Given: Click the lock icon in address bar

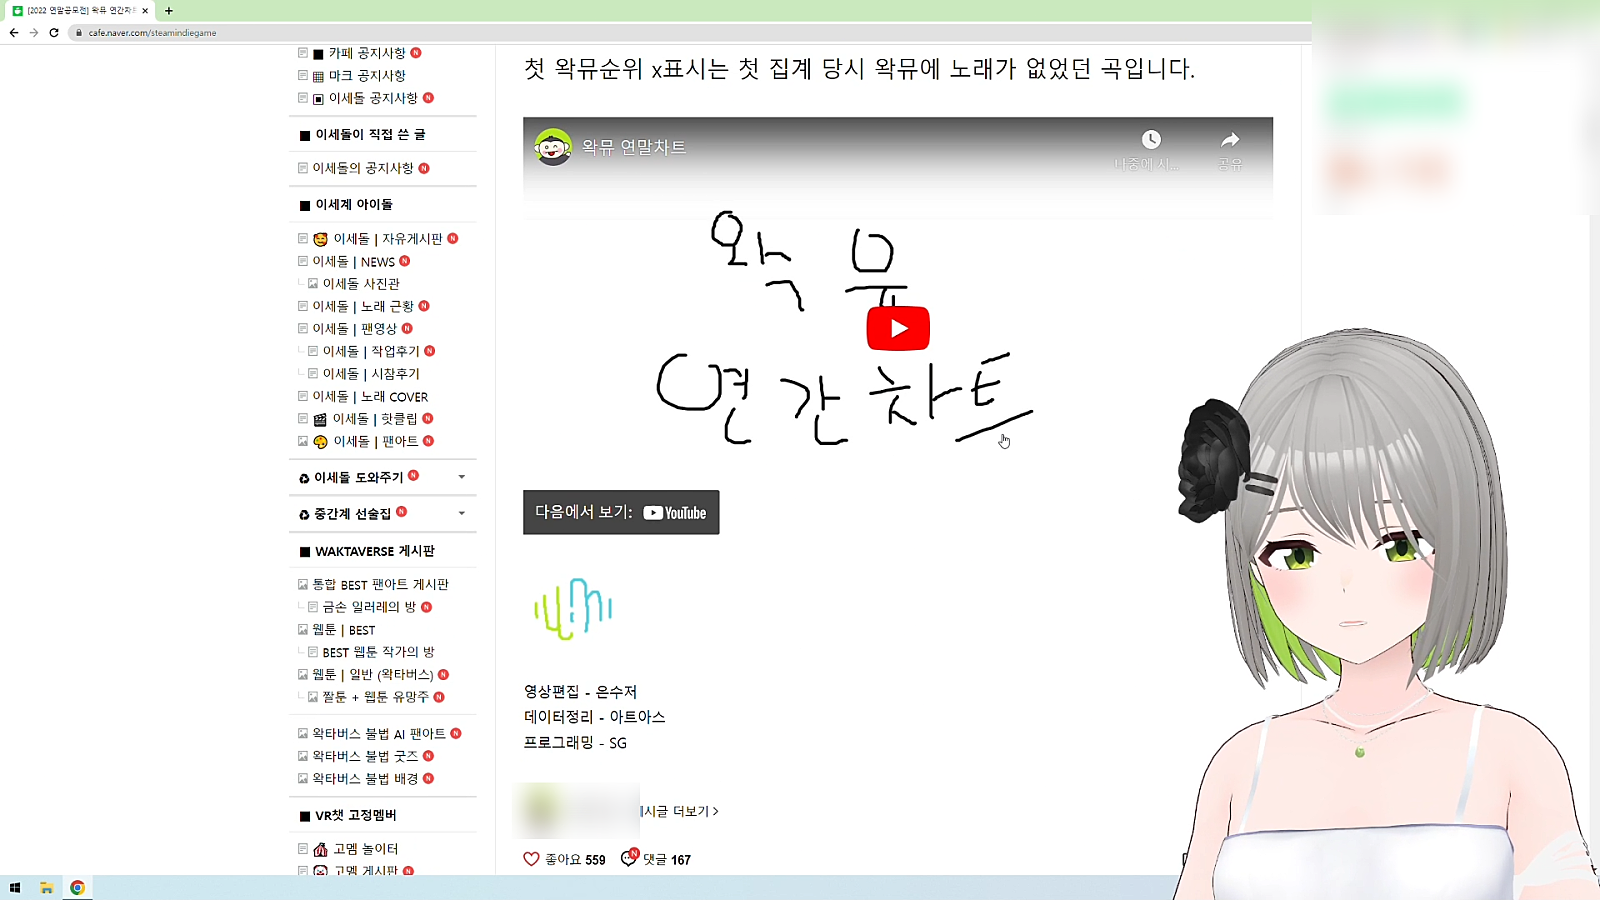Looking at the screenshot, I should [x=78, y=33].
